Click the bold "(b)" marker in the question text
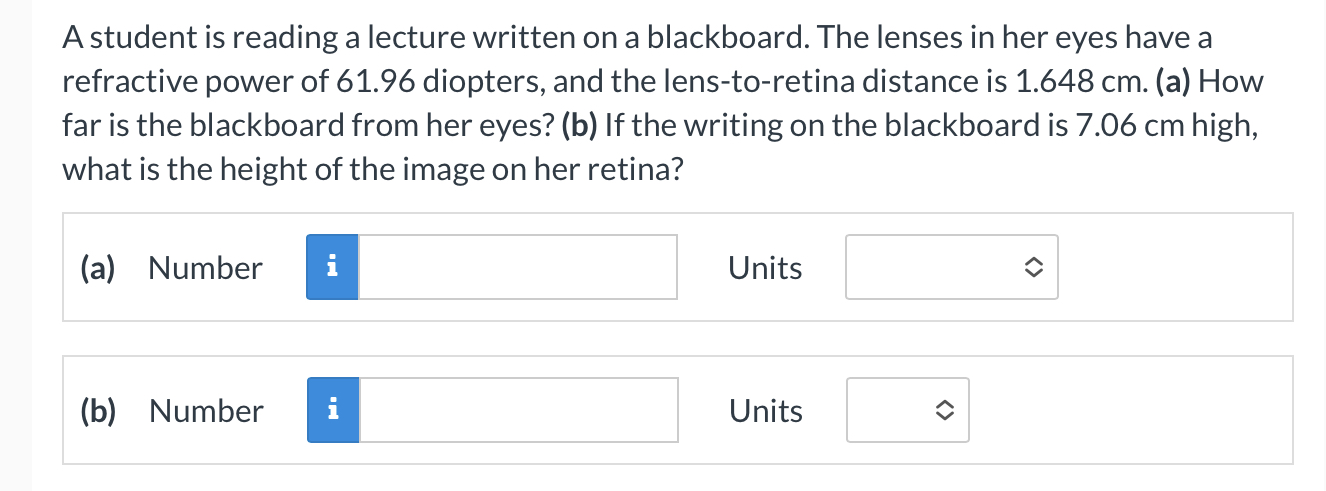The width and height of the screenshot is (1326, 491). (580, 125)
